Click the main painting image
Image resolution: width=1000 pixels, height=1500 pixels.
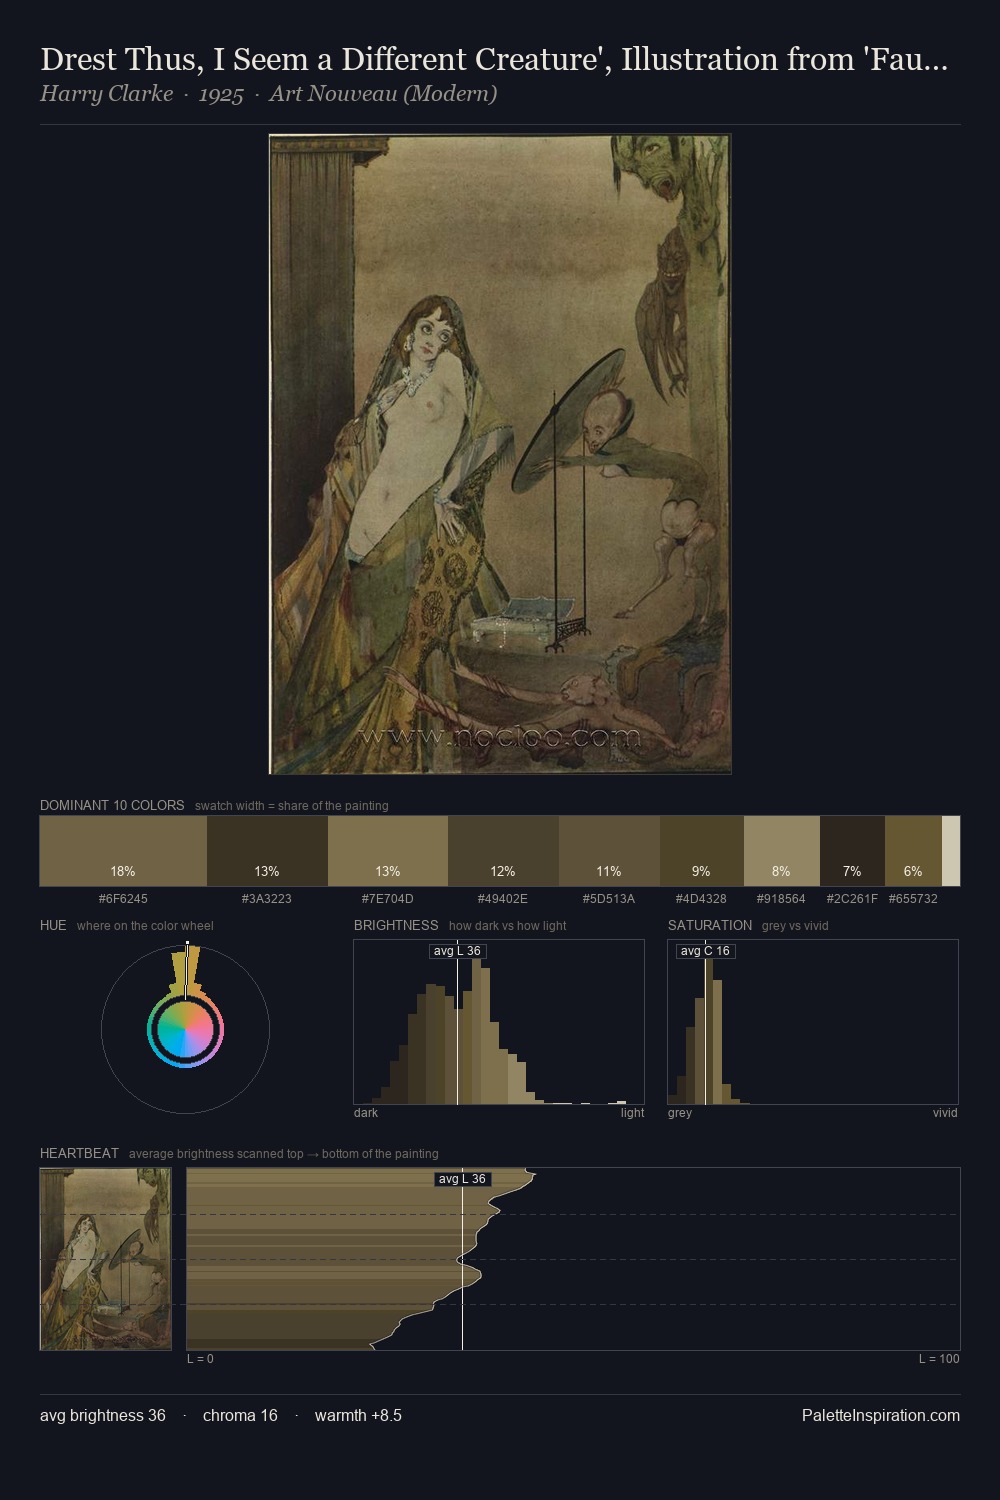pos(500,454)
